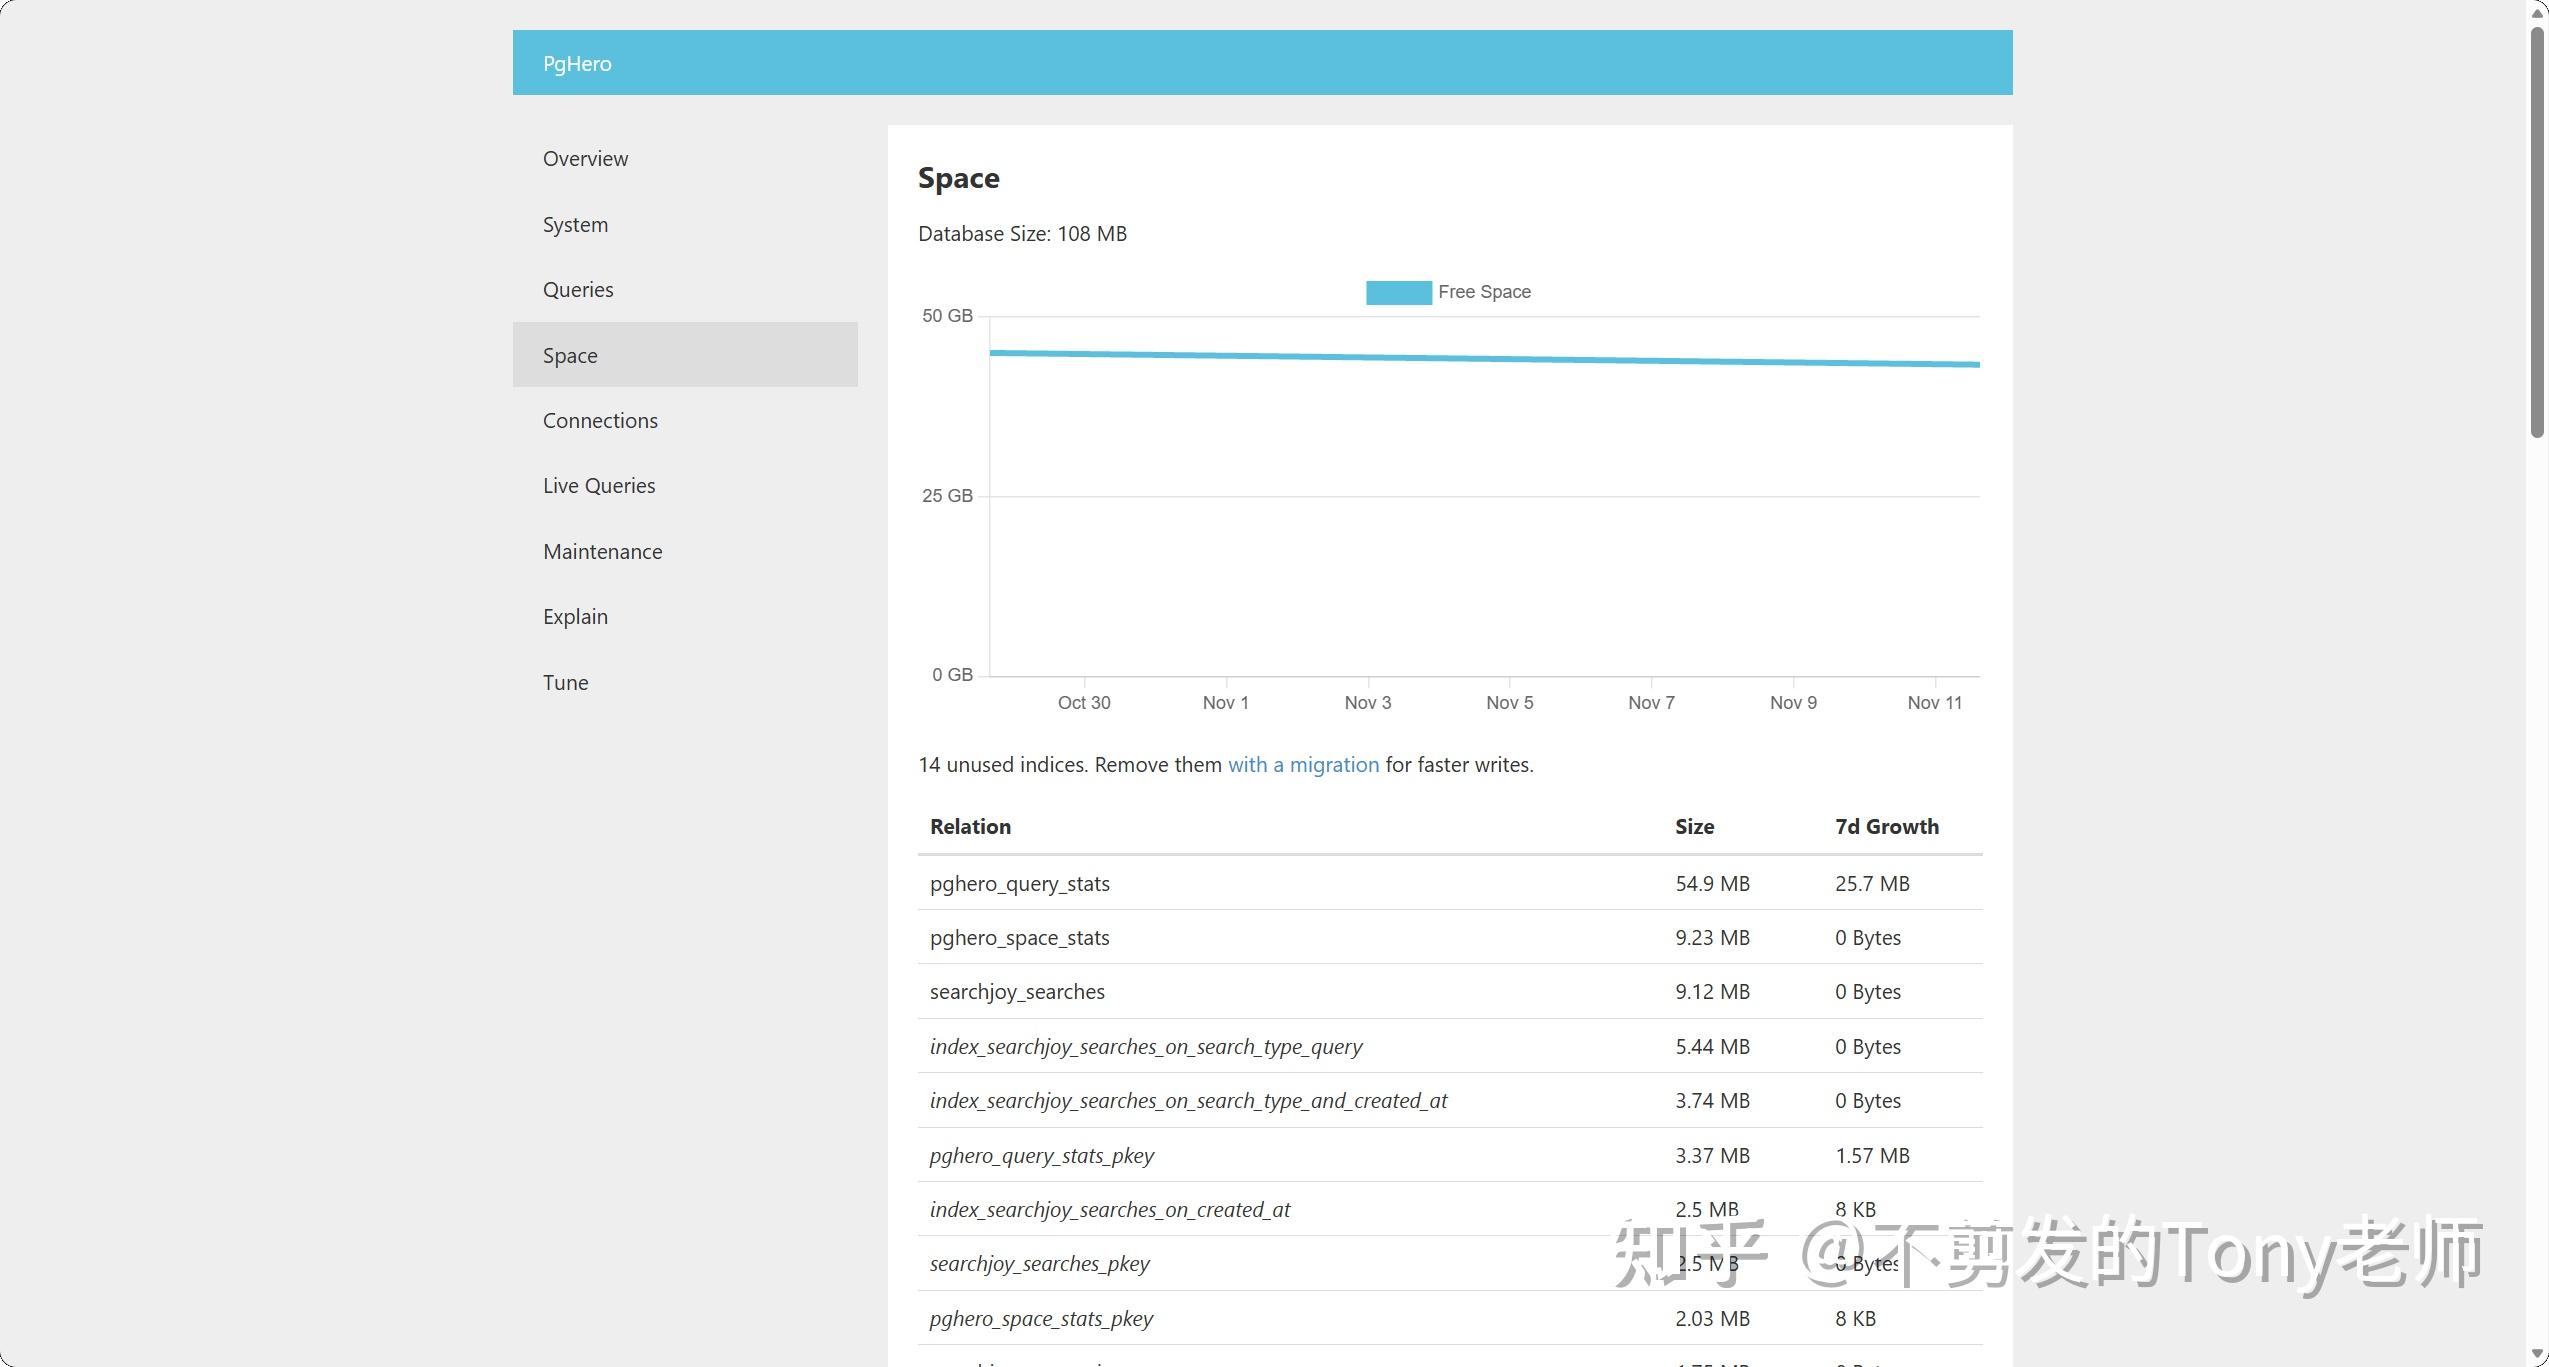Go to the System section
Image resolution: width=2549 pixels, height=1367 pixels.
point(575,224)
